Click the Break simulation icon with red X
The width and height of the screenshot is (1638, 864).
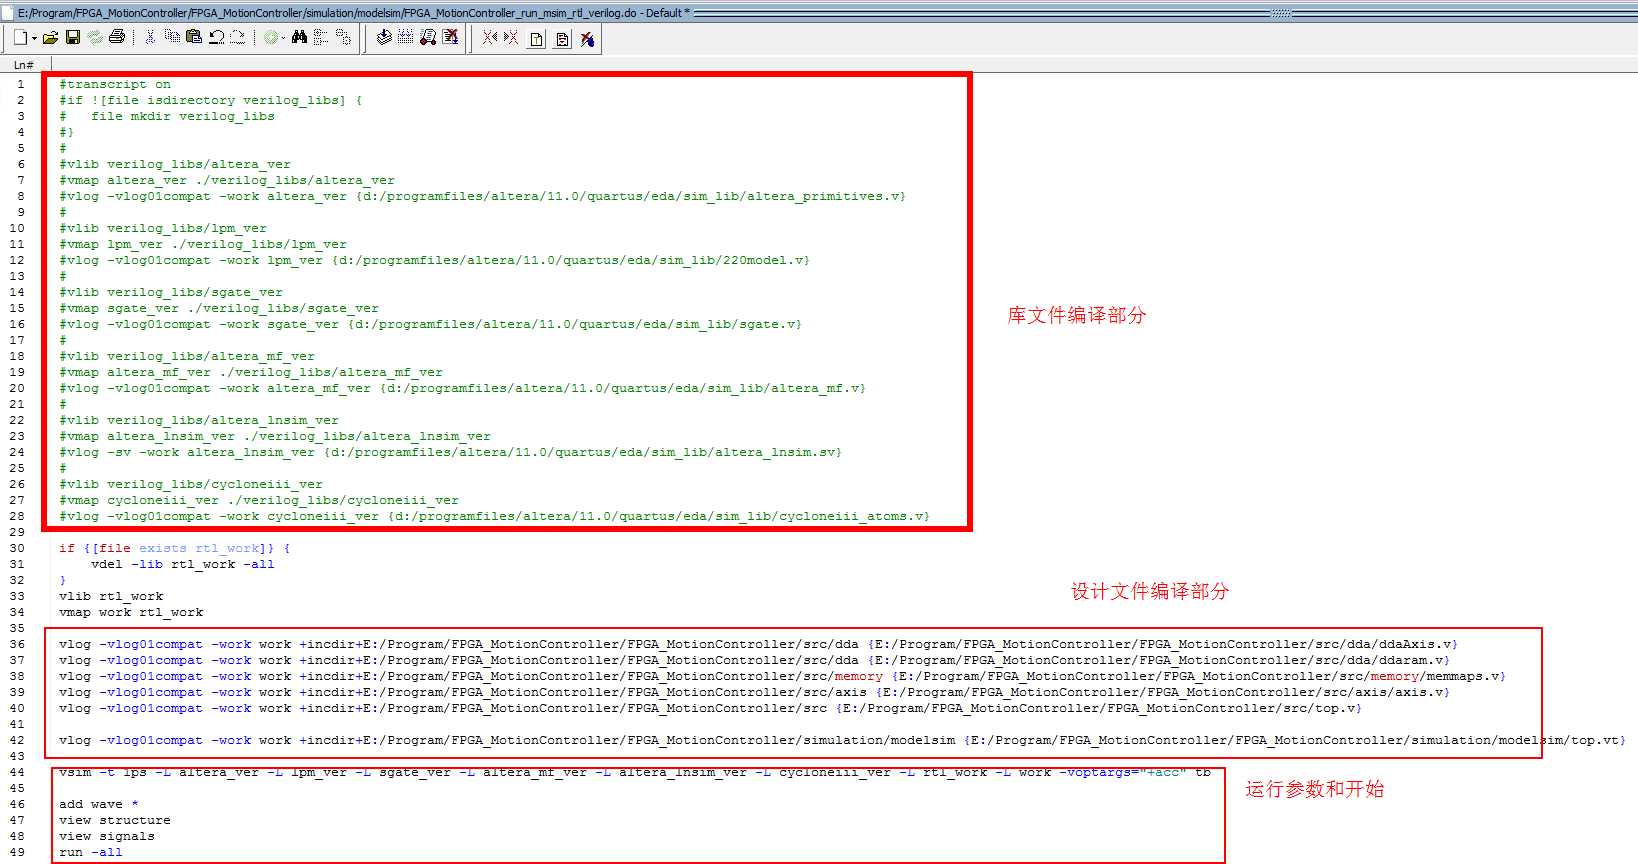click(451, 37)
